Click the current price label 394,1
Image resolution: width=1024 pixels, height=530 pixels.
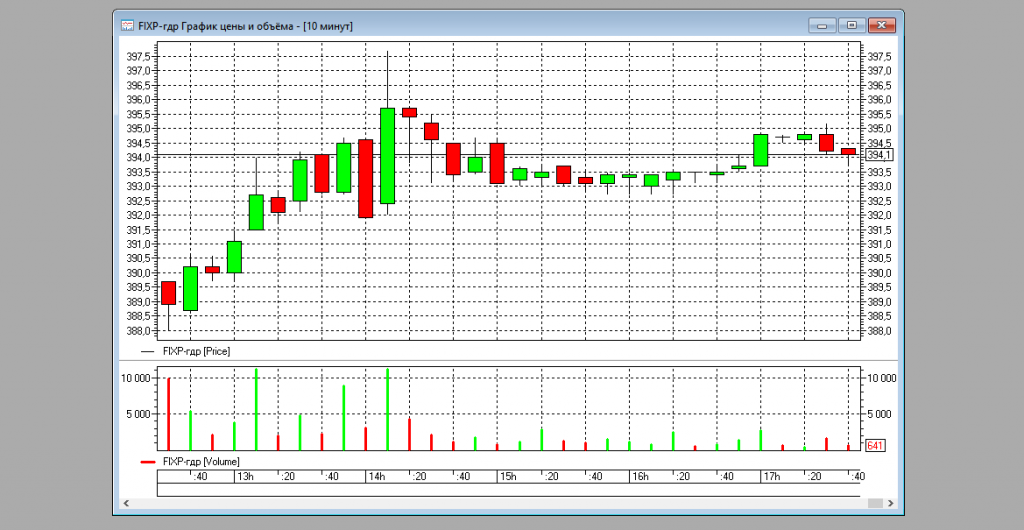tap(880, 155)
